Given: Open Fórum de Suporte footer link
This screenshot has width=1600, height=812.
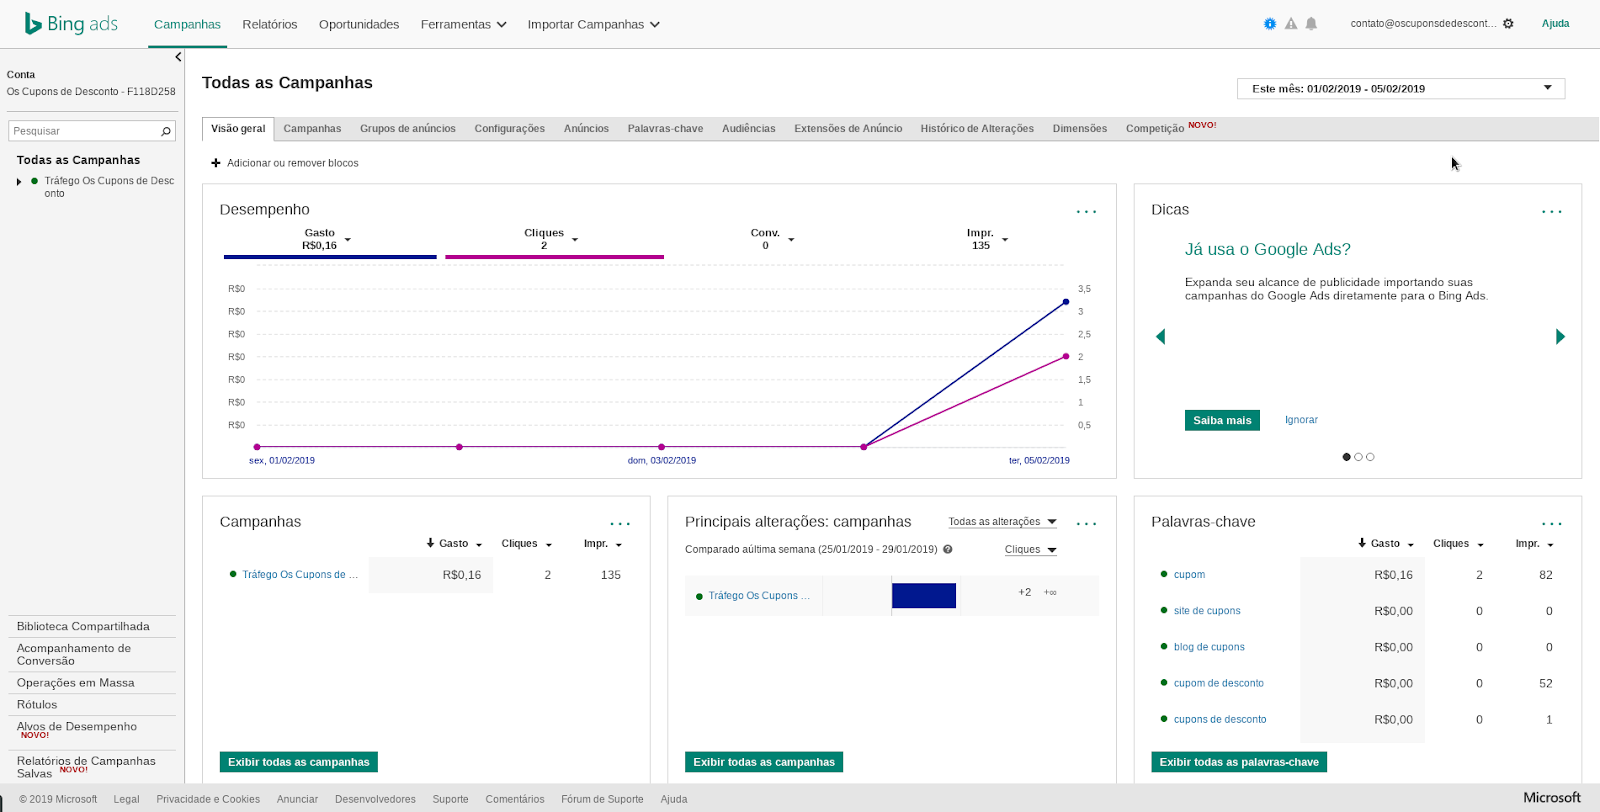Looking at the screenshot, I should (x=602, y=799).
